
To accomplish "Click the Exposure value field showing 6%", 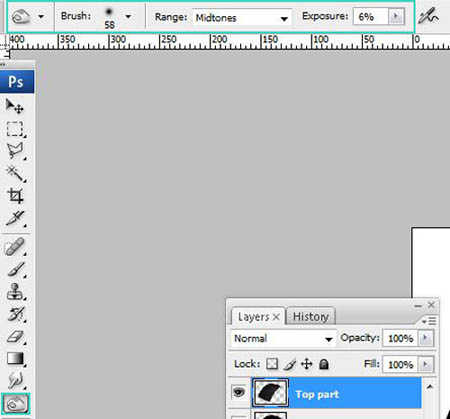I will point(371,17).
